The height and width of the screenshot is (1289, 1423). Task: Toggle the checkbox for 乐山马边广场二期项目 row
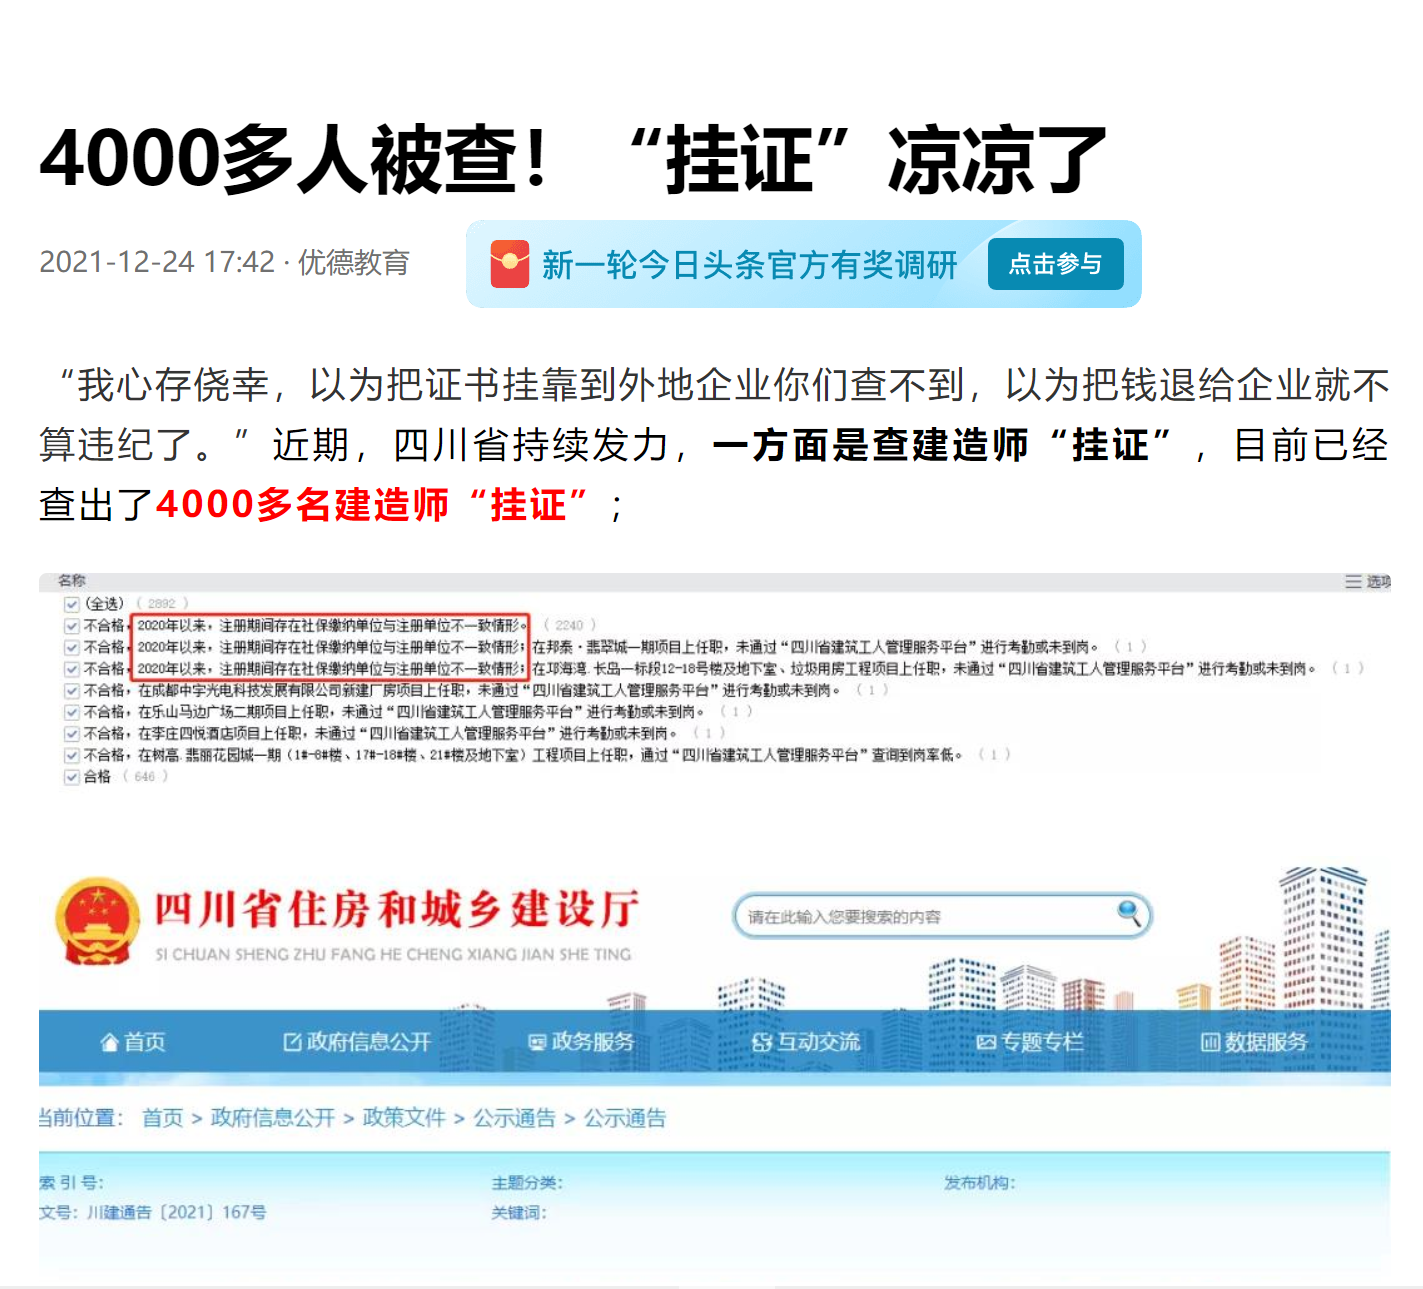pyautogui.click(x=72, y=712)
